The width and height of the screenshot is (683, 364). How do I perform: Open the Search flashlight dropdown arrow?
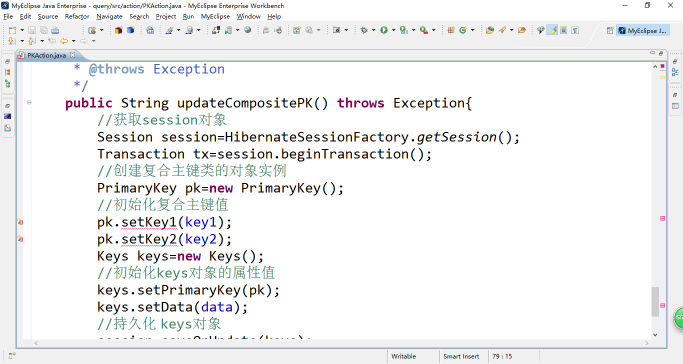511,30
